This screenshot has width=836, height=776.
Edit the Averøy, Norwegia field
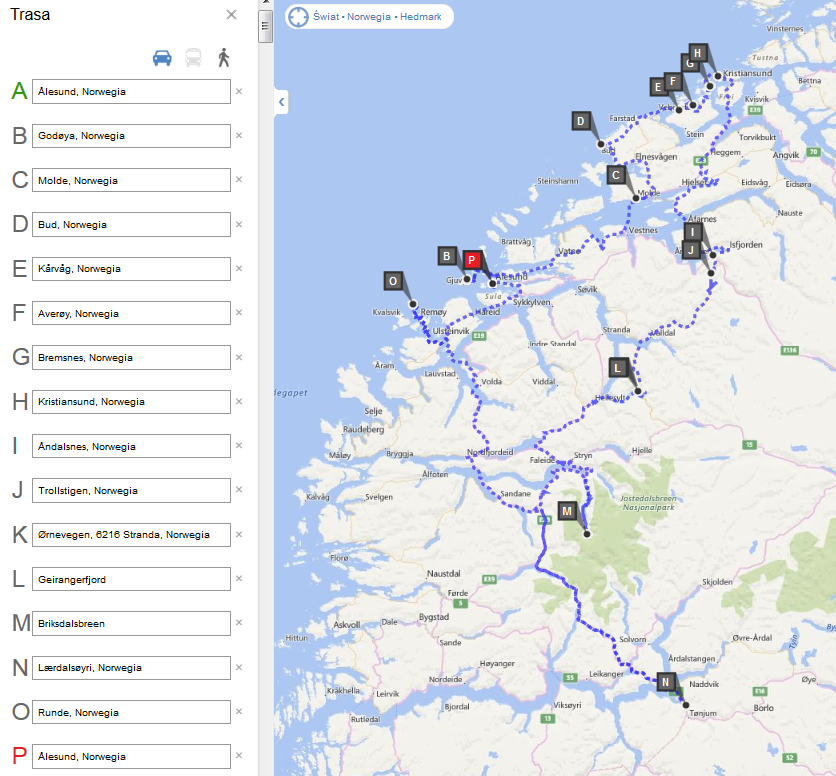131,313
